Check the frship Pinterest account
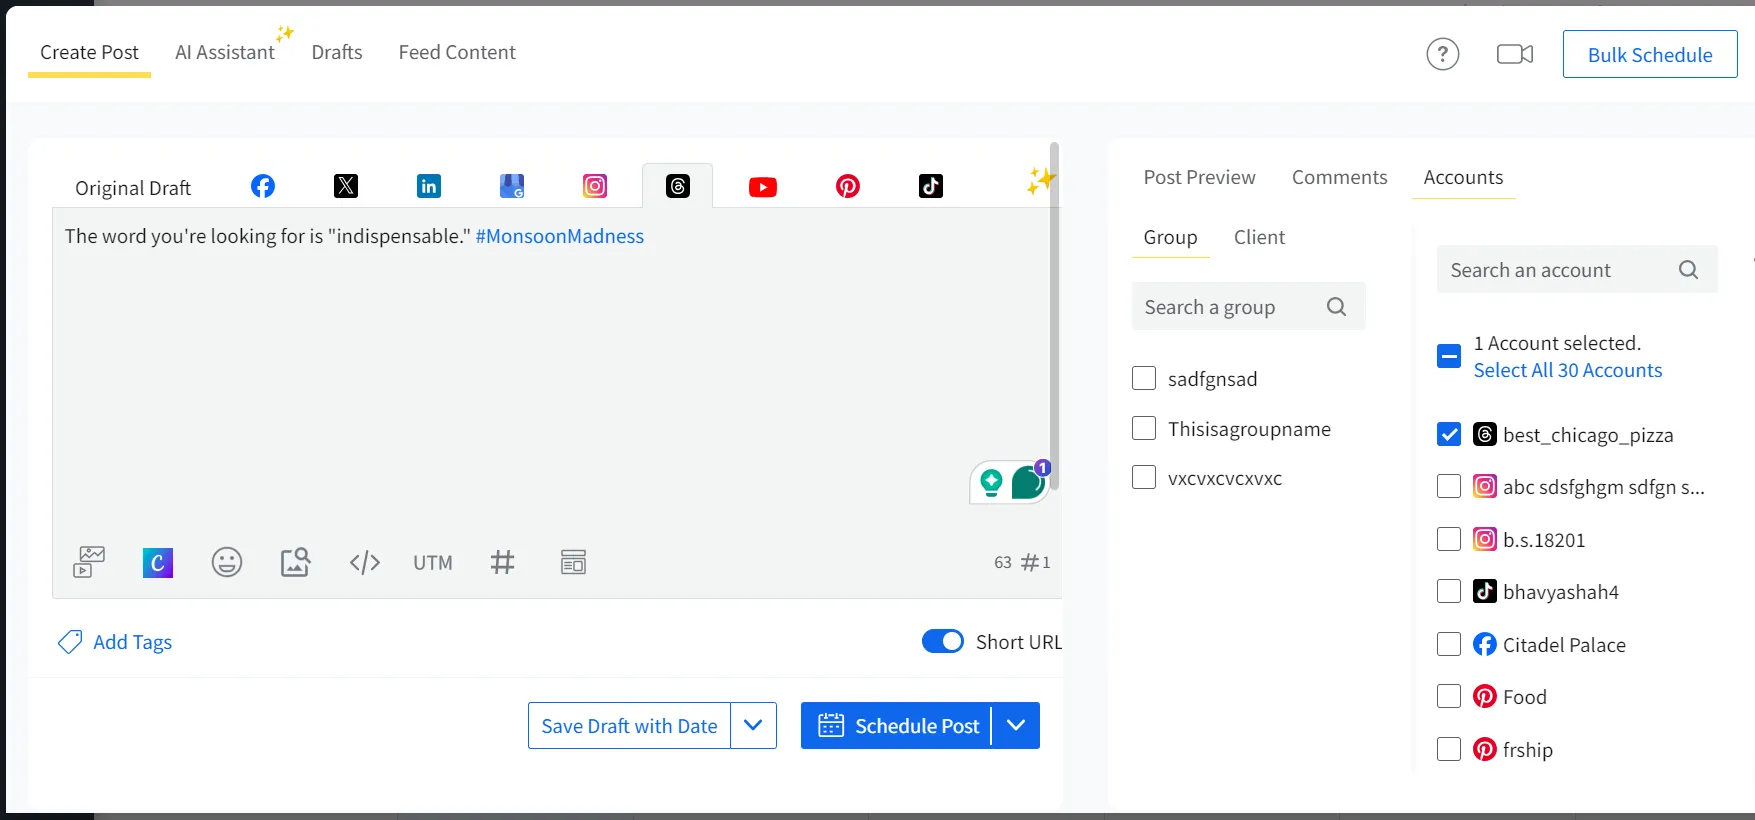Screen dimensions: 1755x820 click(x=1449, y=749)
